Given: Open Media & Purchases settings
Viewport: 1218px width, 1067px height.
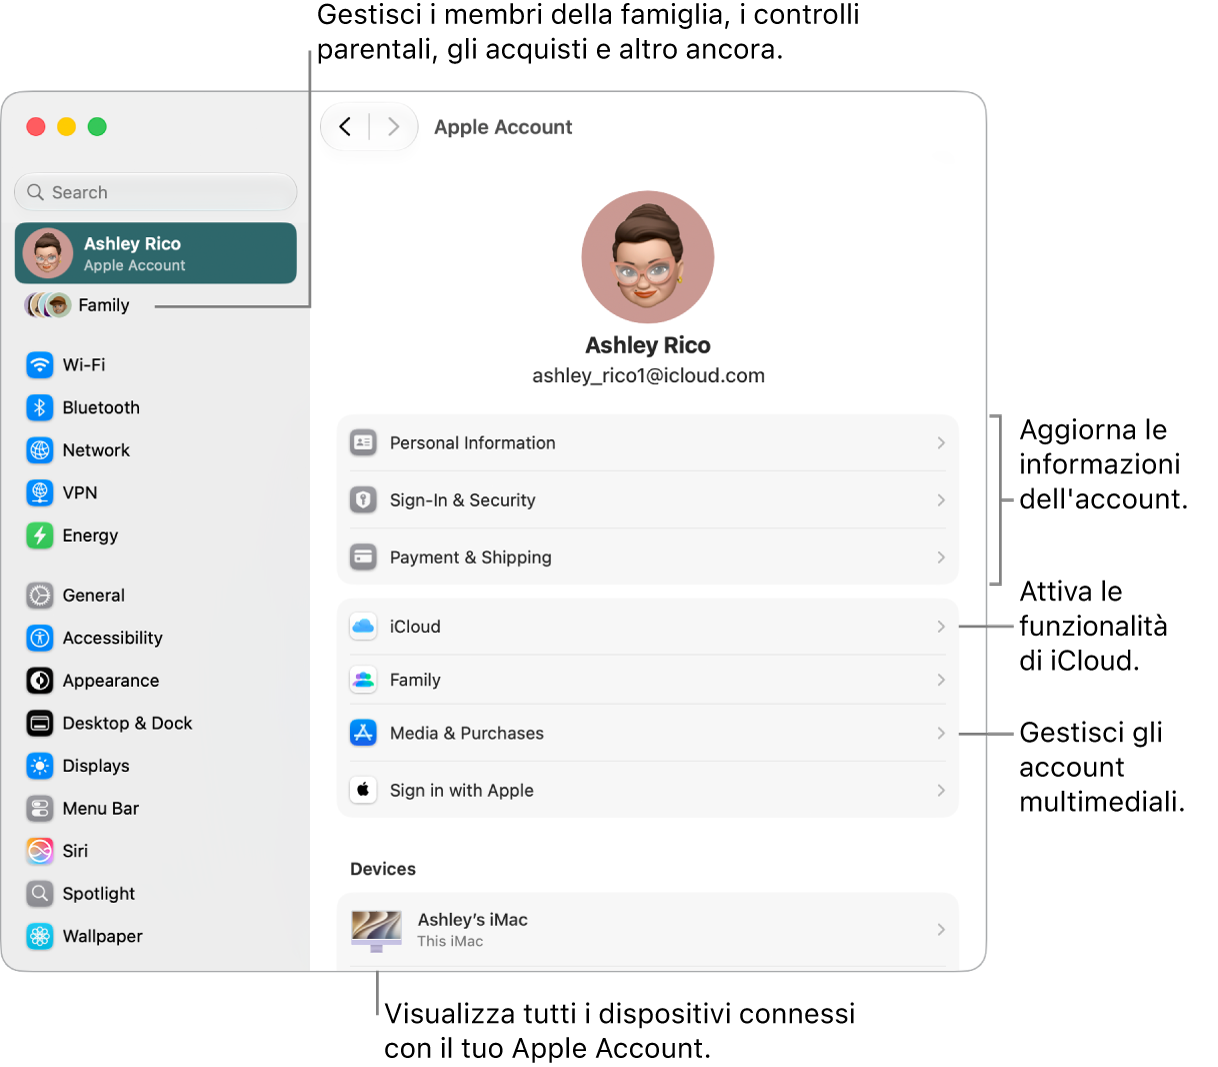Looking at the screenshot, I should coord(648,733).
